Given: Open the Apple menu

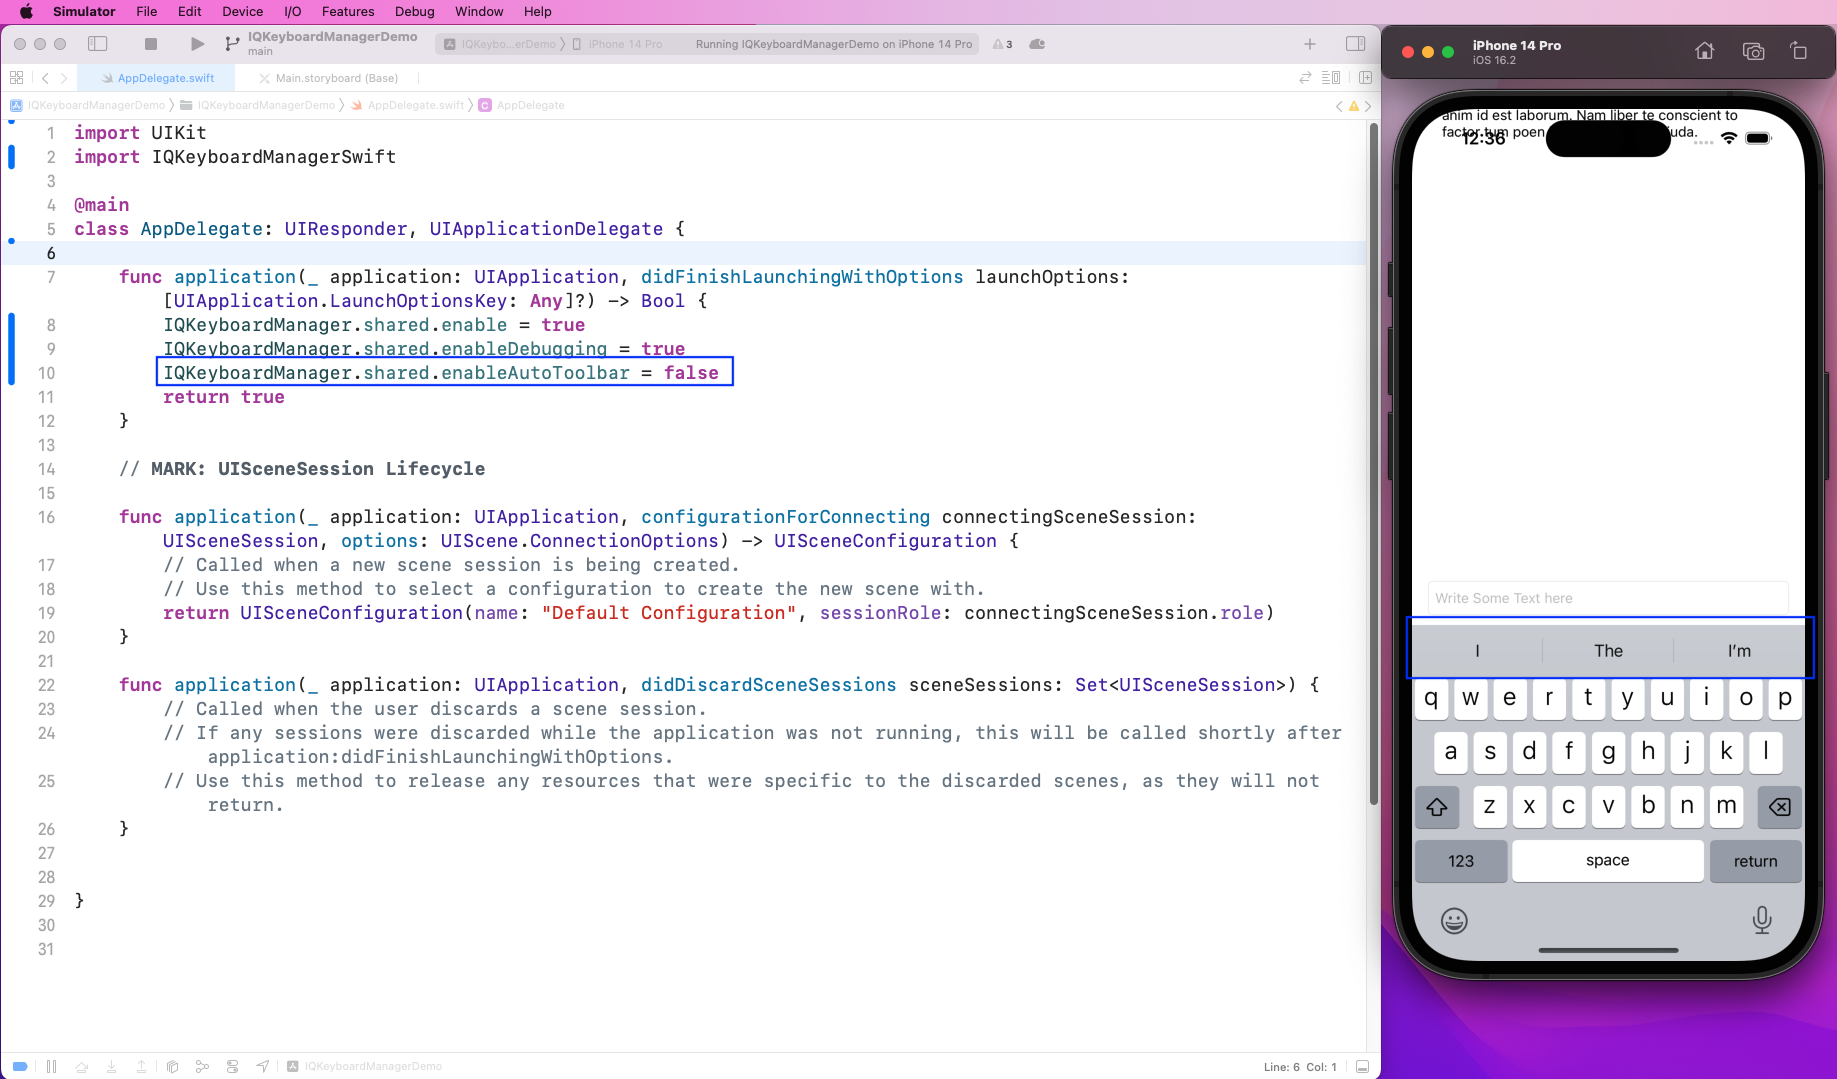Looking at the screenshot, I should click(26, 12).
